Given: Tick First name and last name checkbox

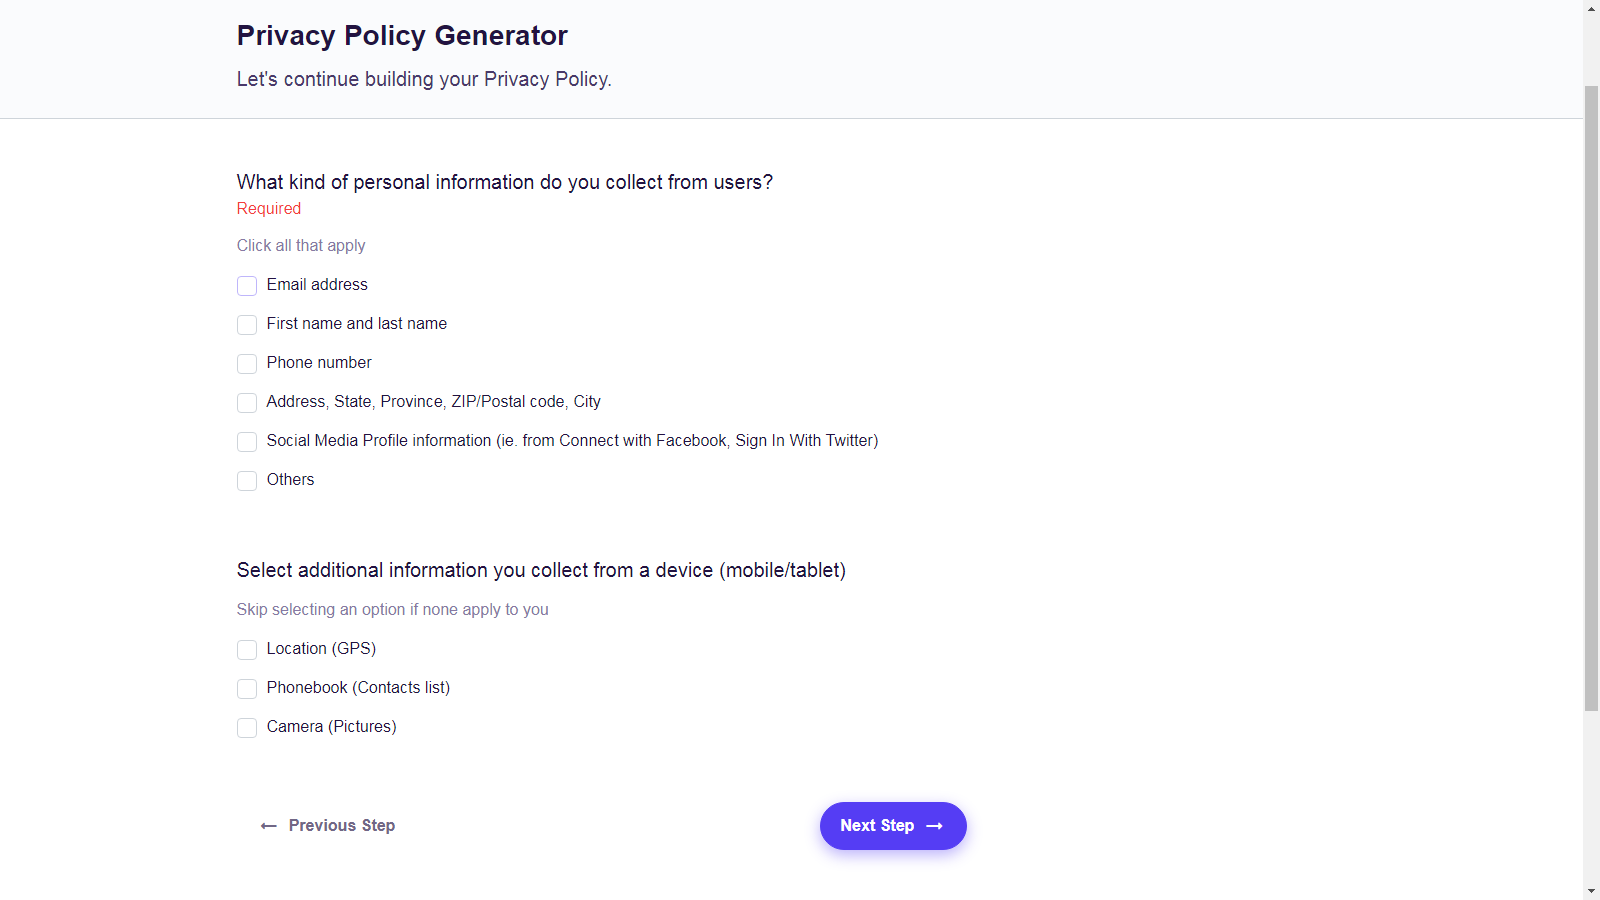Looking at the screenshot, I should pos(247,325).
